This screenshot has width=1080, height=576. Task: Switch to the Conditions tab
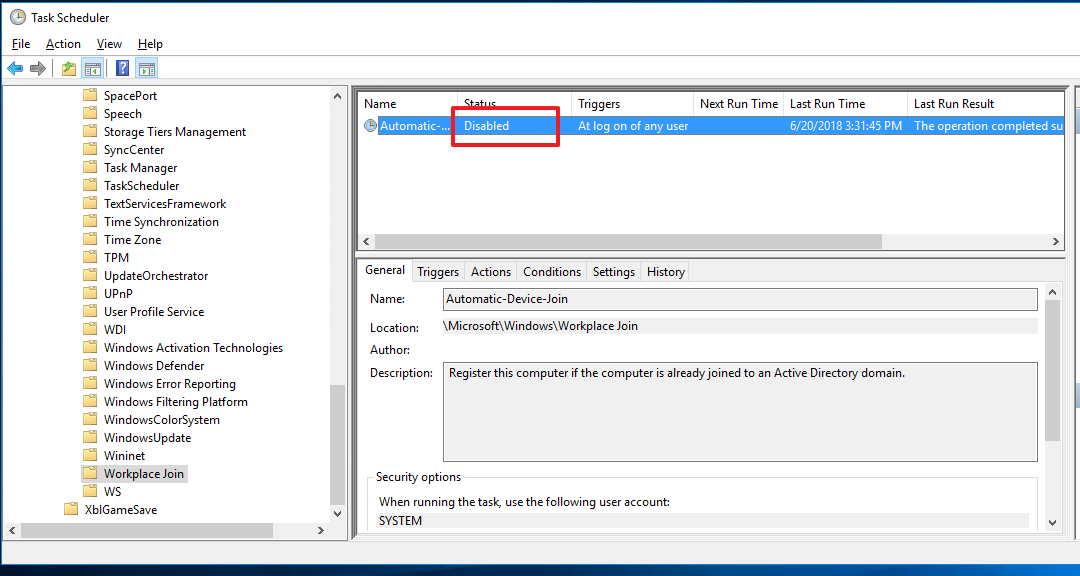[552, 271]
